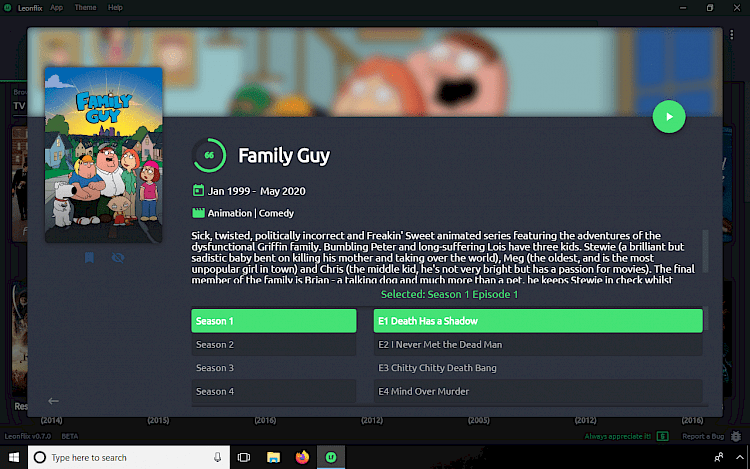Click the Jan 1999 - May 2020 date text

pos(256,191)
